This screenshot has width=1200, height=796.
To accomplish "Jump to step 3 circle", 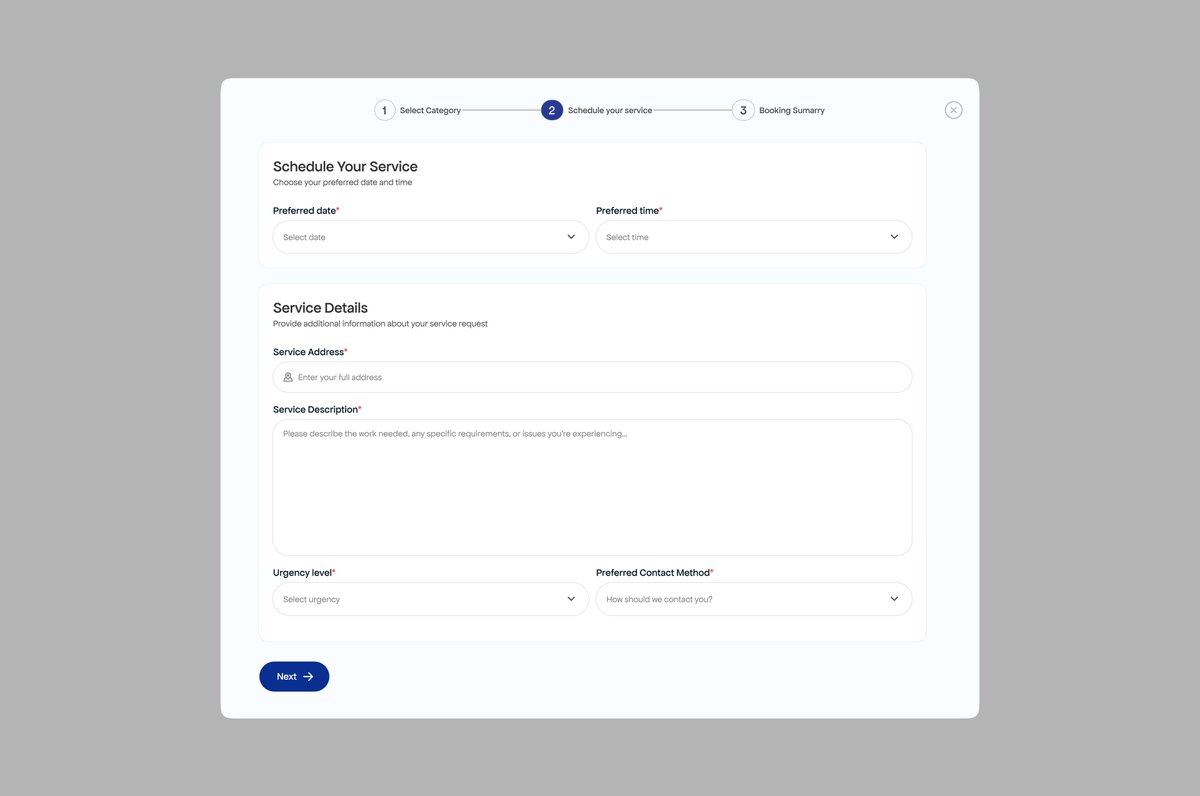I will click(743, 110).
